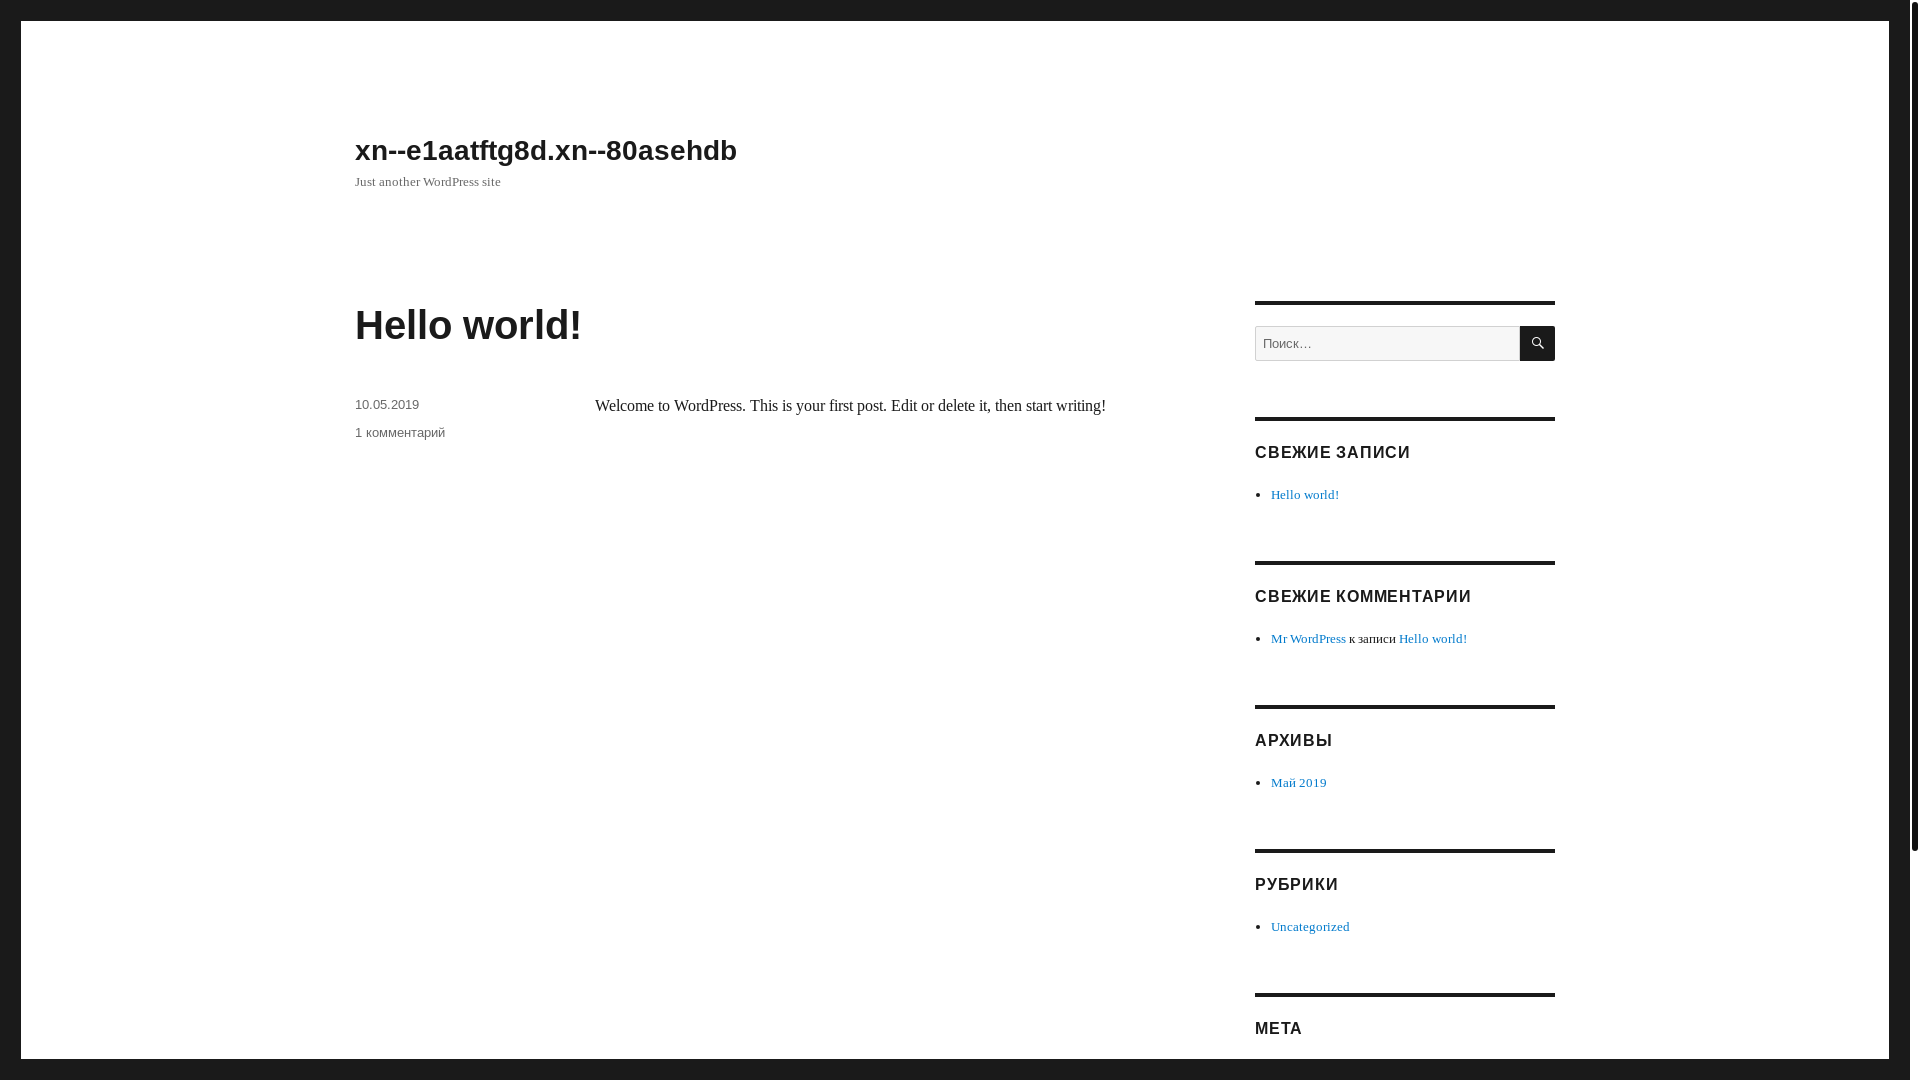Image resolution: width=1920 pixels, height=1080 pixels.
Task: Open site title xn--e1aatftg8d.xn--80asehdb link
Action: pyautogui.click(x=546, y=150)
